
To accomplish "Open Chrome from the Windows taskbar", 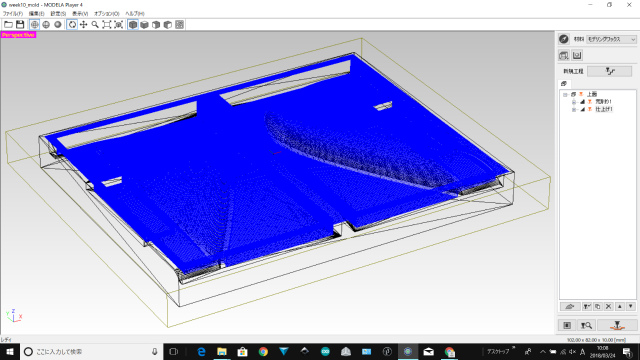I will (263, 351).
